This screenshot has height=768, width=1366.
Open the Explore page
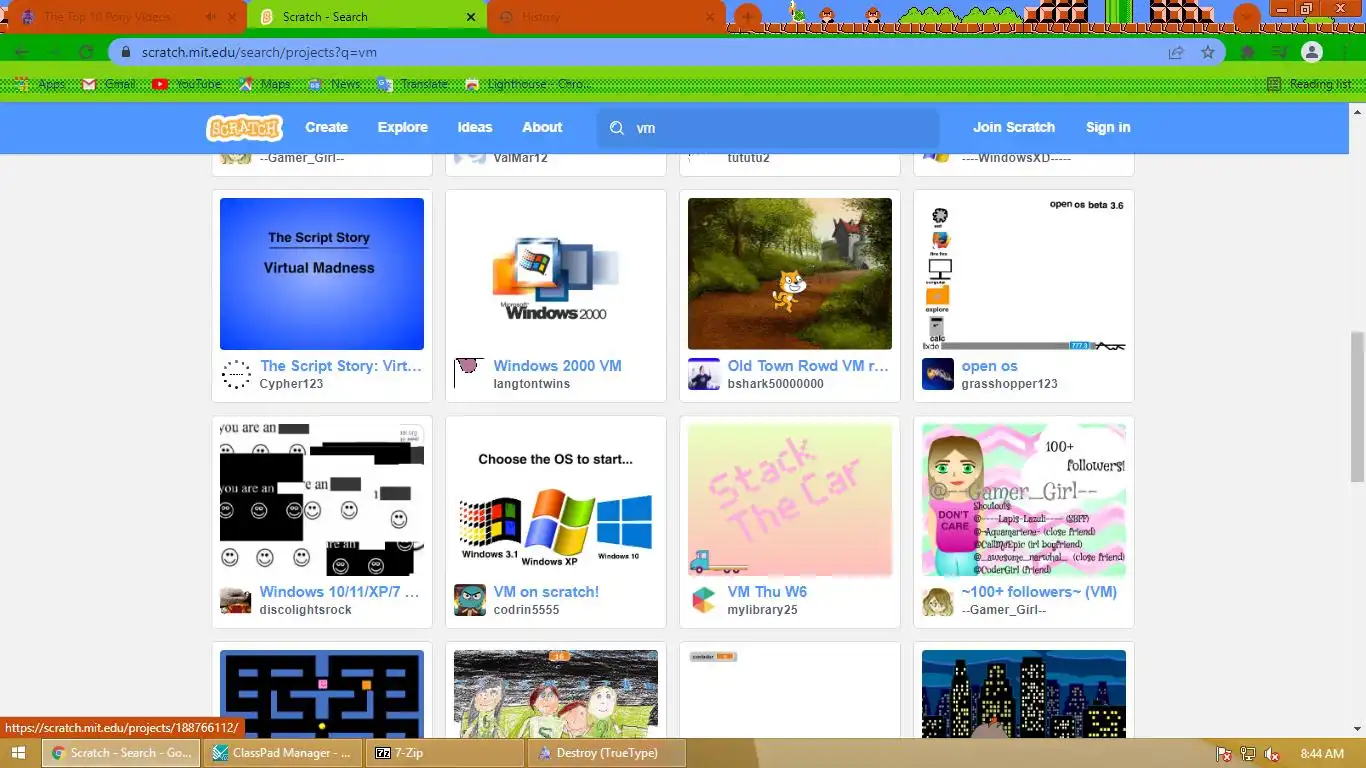402,127
